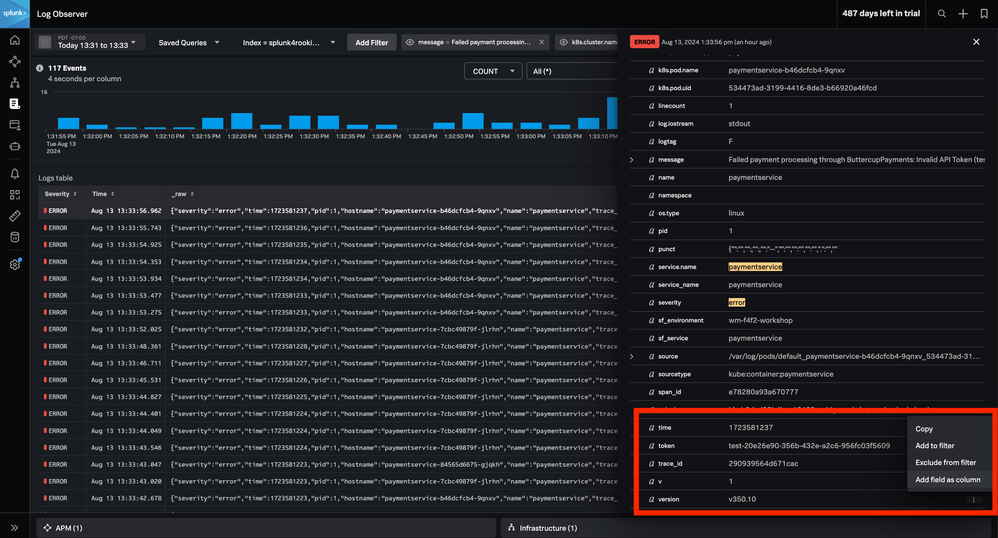Sort logs by the Severity column header

coord(58,194)
